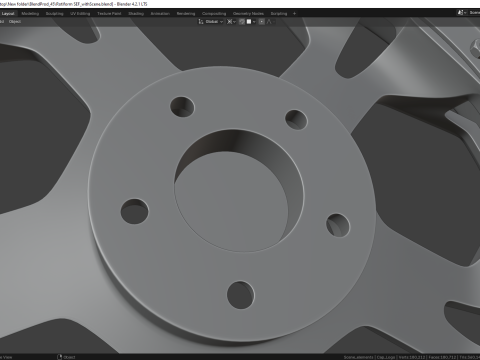Switch to the Animation workspace tab
The image size is (480, 360).
point(160,14)
